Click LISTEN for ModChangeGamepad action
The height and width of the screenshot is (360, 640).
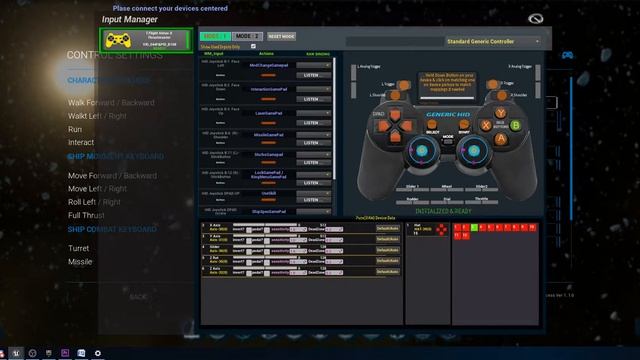point(313,76)
